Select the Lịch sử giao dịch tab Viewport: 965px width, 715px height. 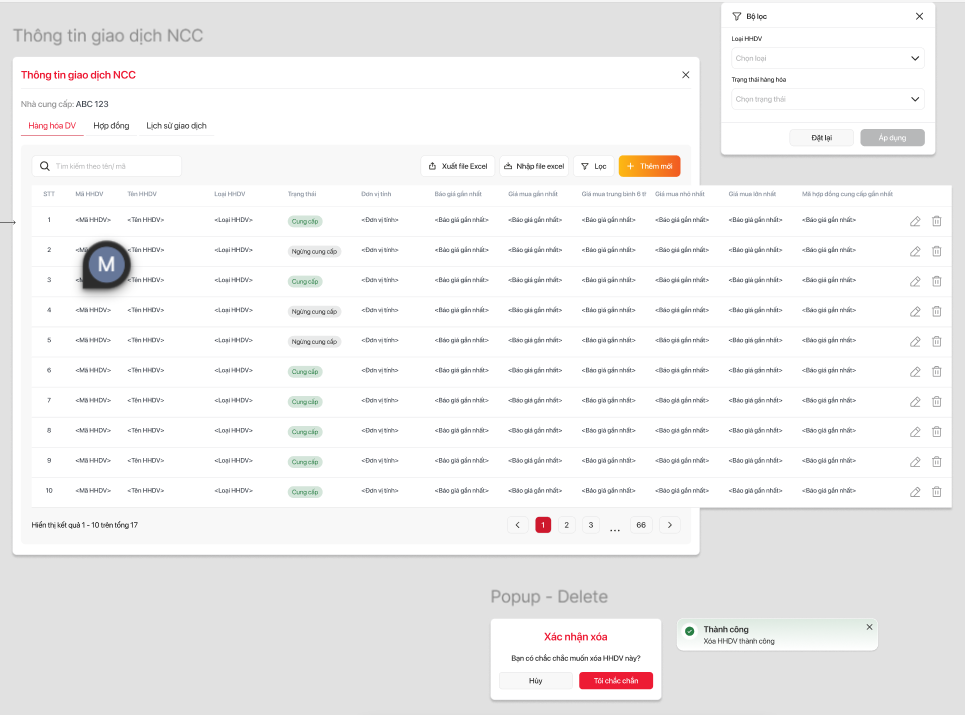(176, 126)
